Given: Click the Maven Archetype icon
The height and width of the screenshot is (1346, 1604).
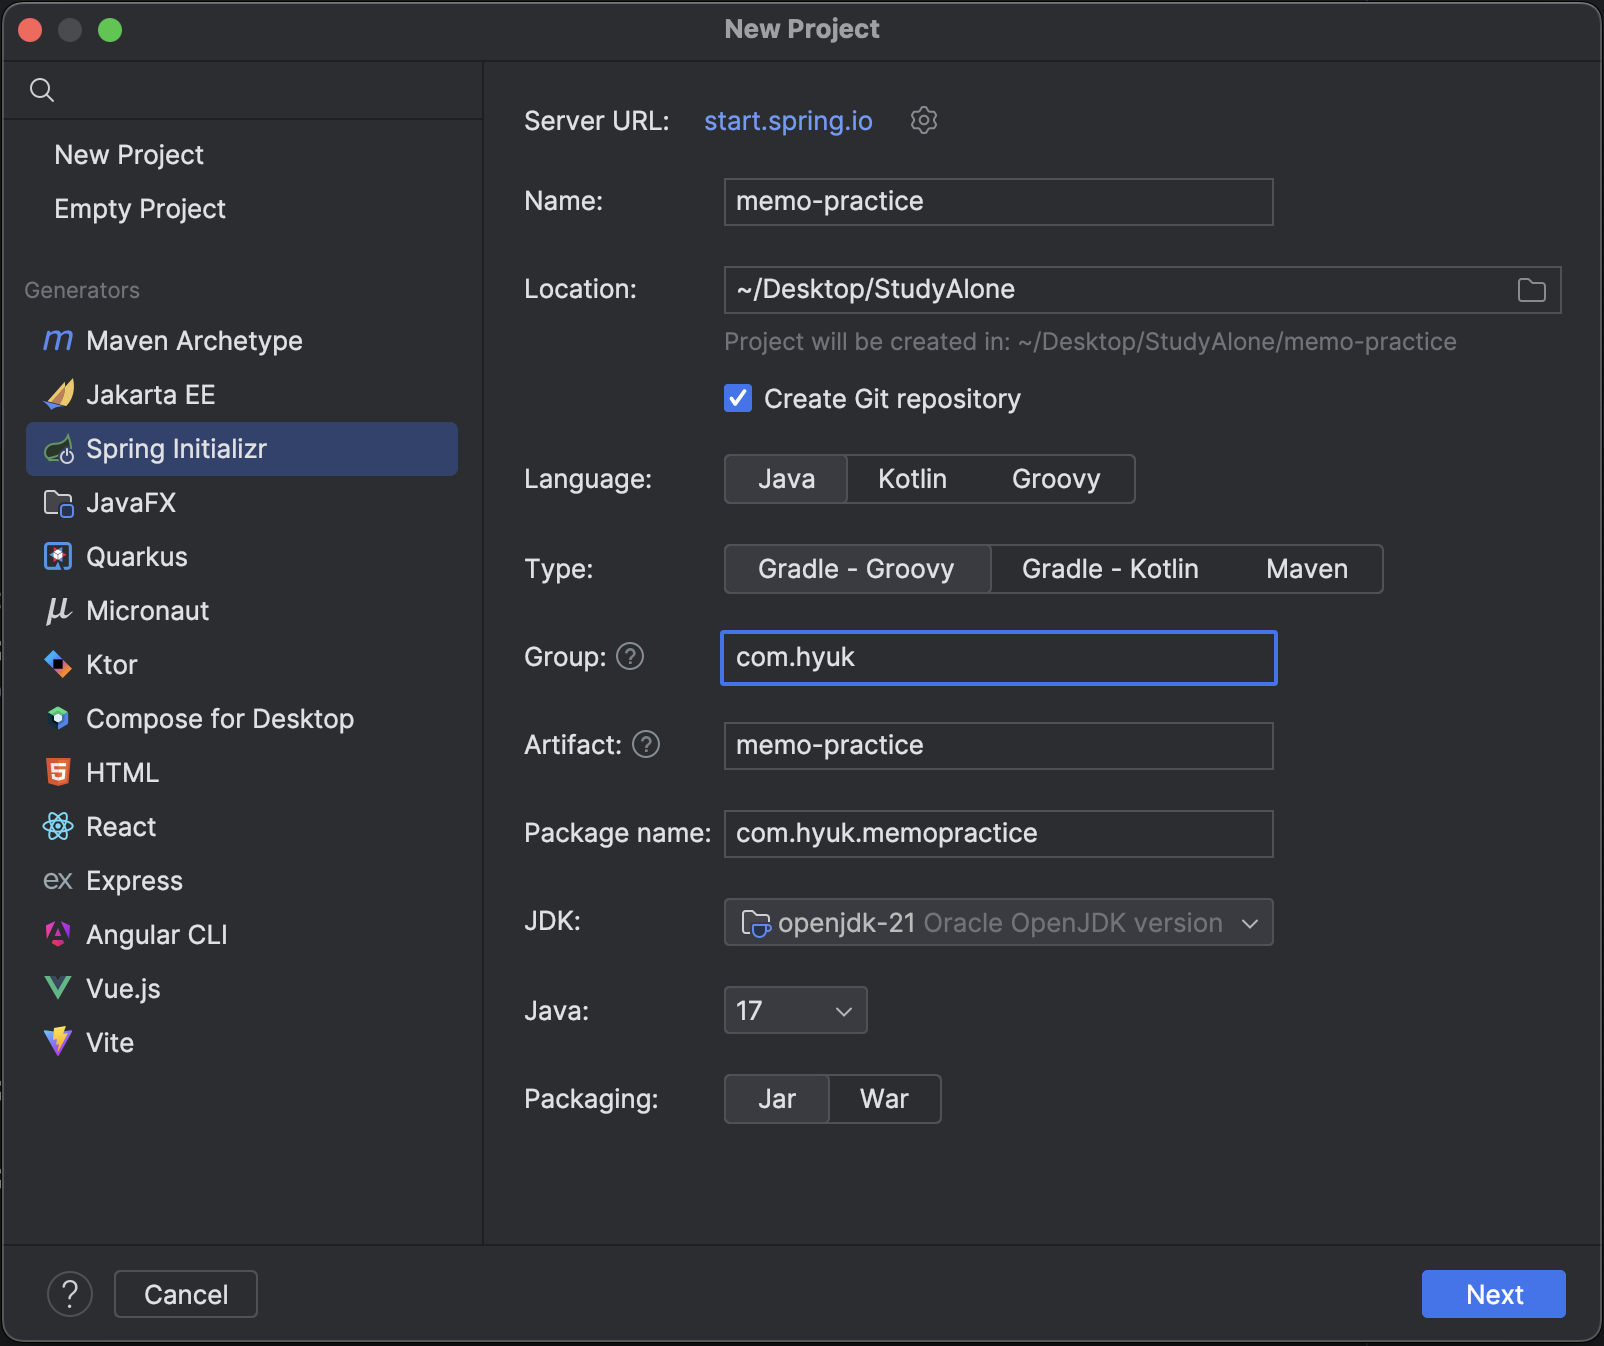Looking at the screenshot, I should click(x=58, y=341).
